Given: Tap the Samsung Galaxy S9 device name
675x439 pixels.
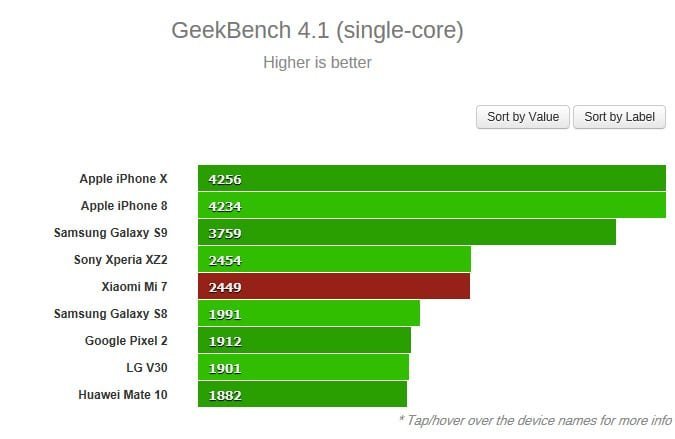Looking at the screenshot, I should [x=111, y=233].
